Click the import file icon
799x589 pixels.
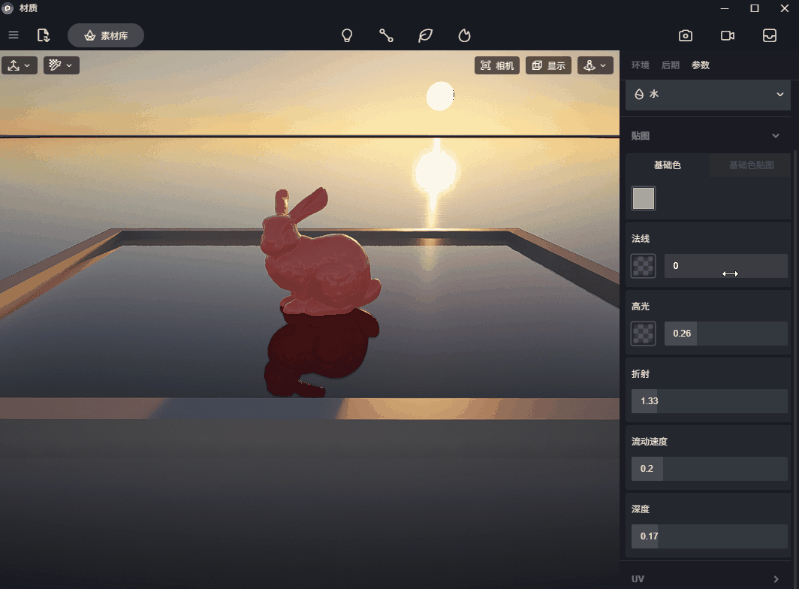point(43,35)
